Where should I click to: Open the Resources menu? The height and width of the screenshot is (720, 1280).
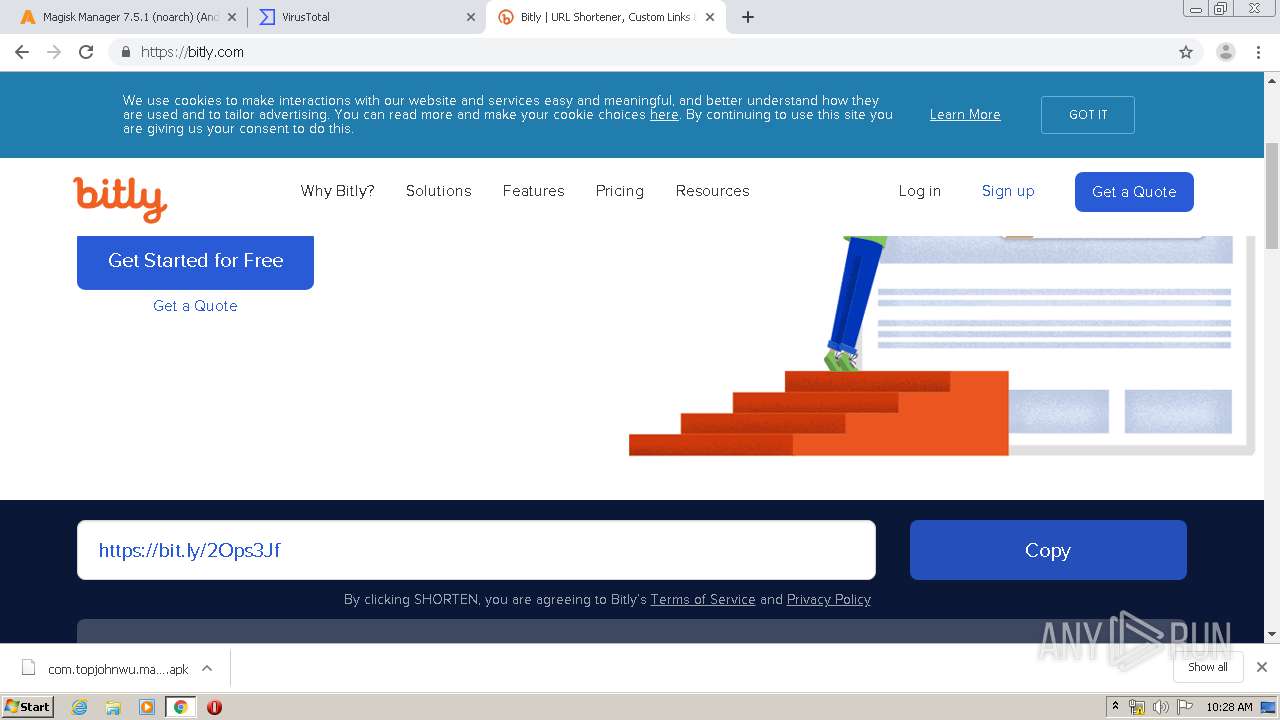pyautogui.click(x=712, y=191)
